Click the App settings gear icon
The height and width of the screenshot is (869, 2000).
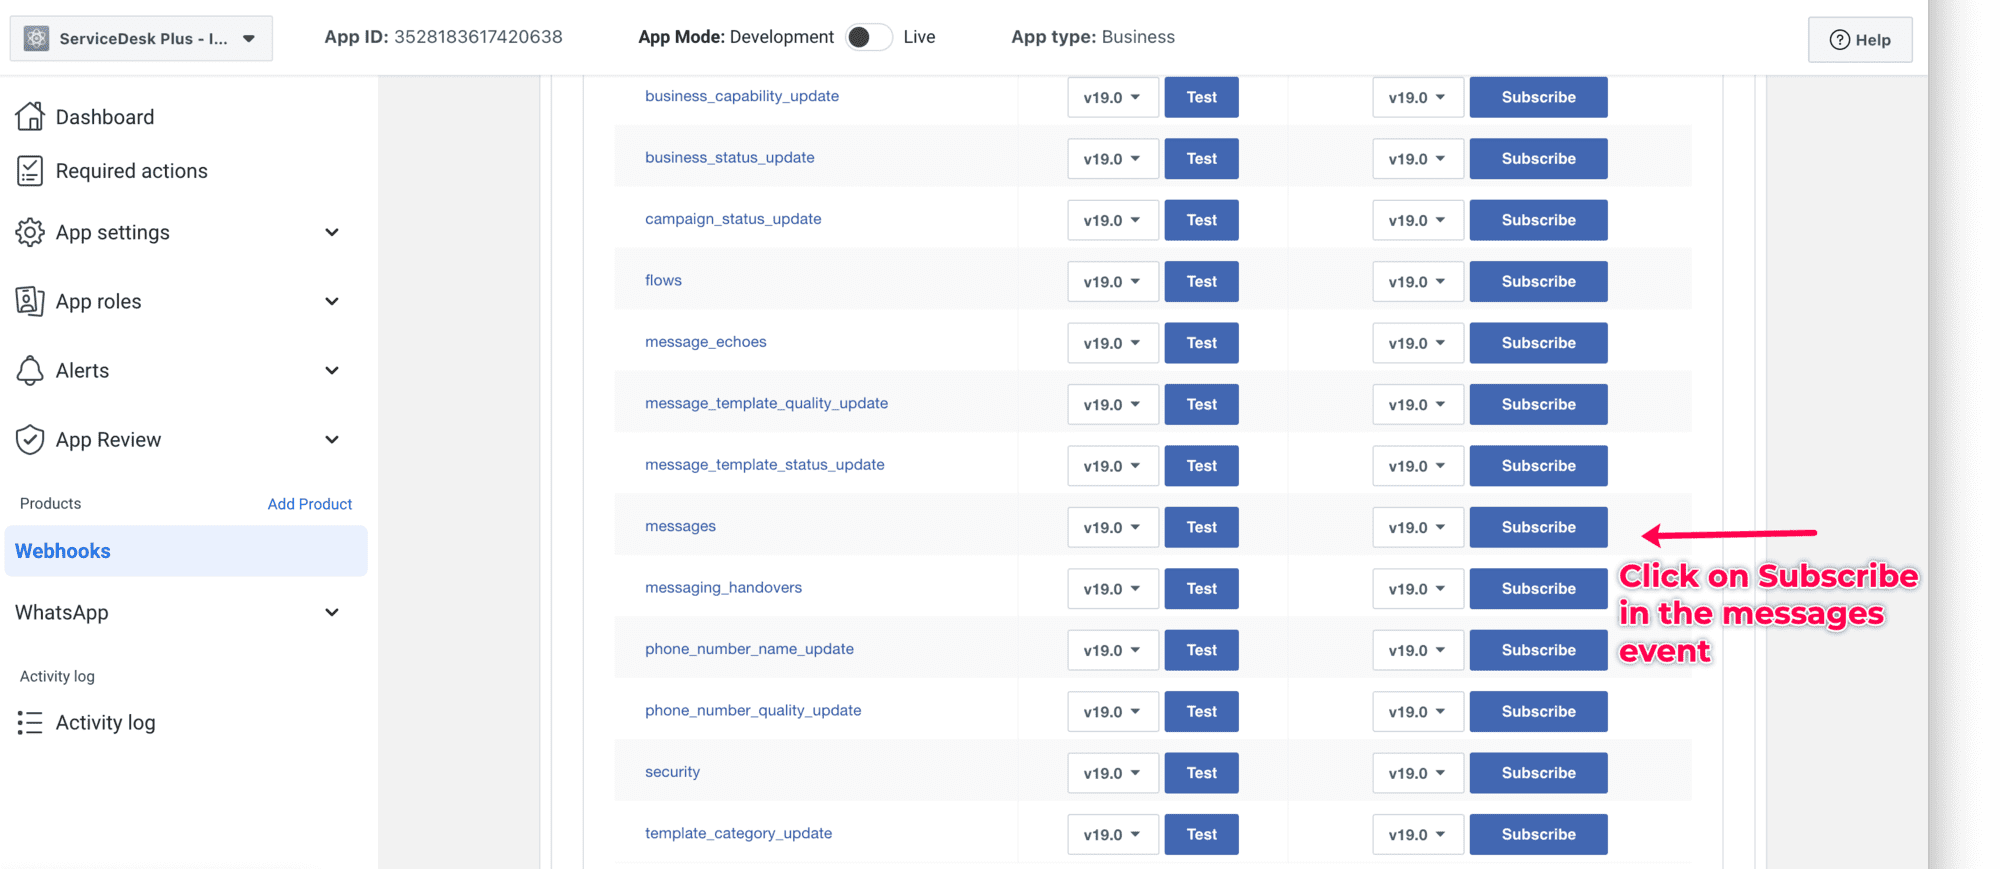point(30,232)
